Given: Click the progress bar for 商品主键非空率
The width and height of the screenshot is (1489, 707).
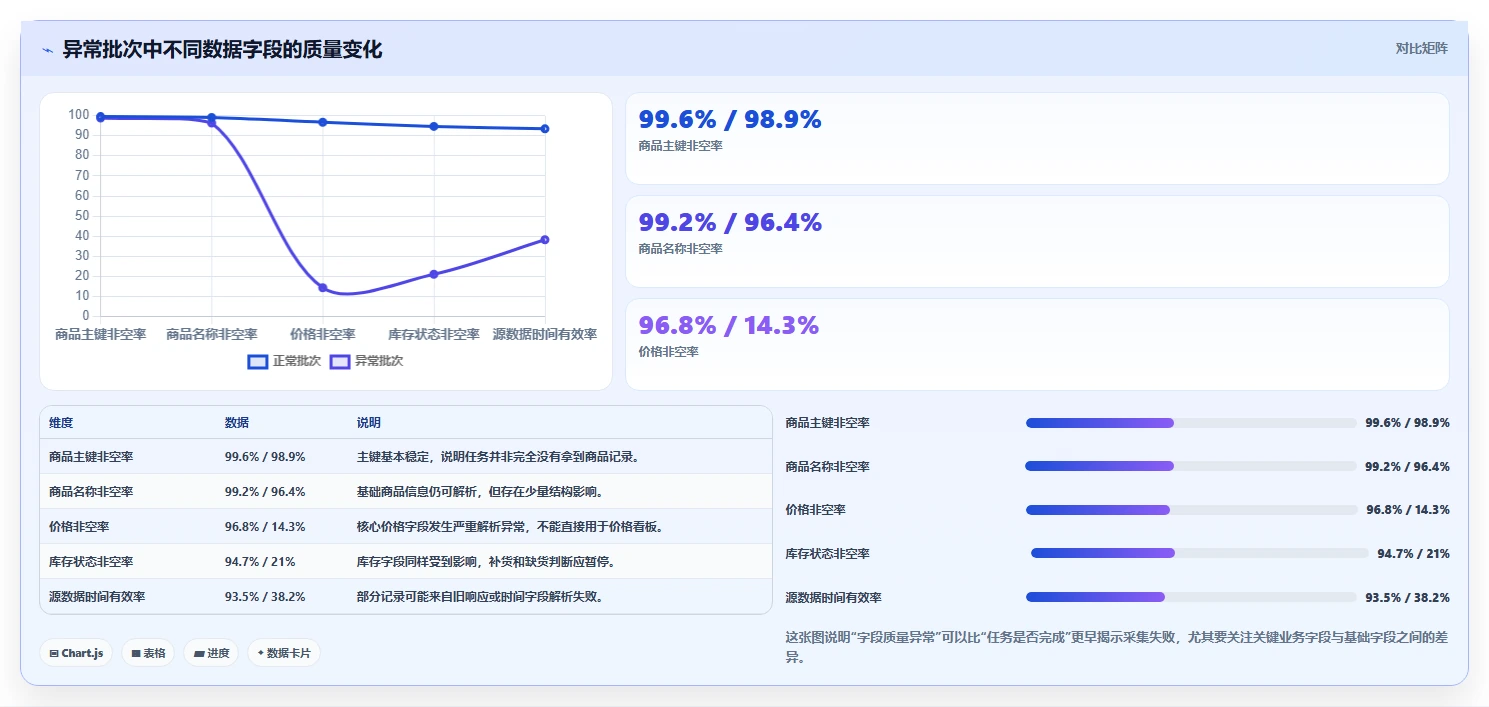Looking at the screenshot, I should pos(1191,423).
